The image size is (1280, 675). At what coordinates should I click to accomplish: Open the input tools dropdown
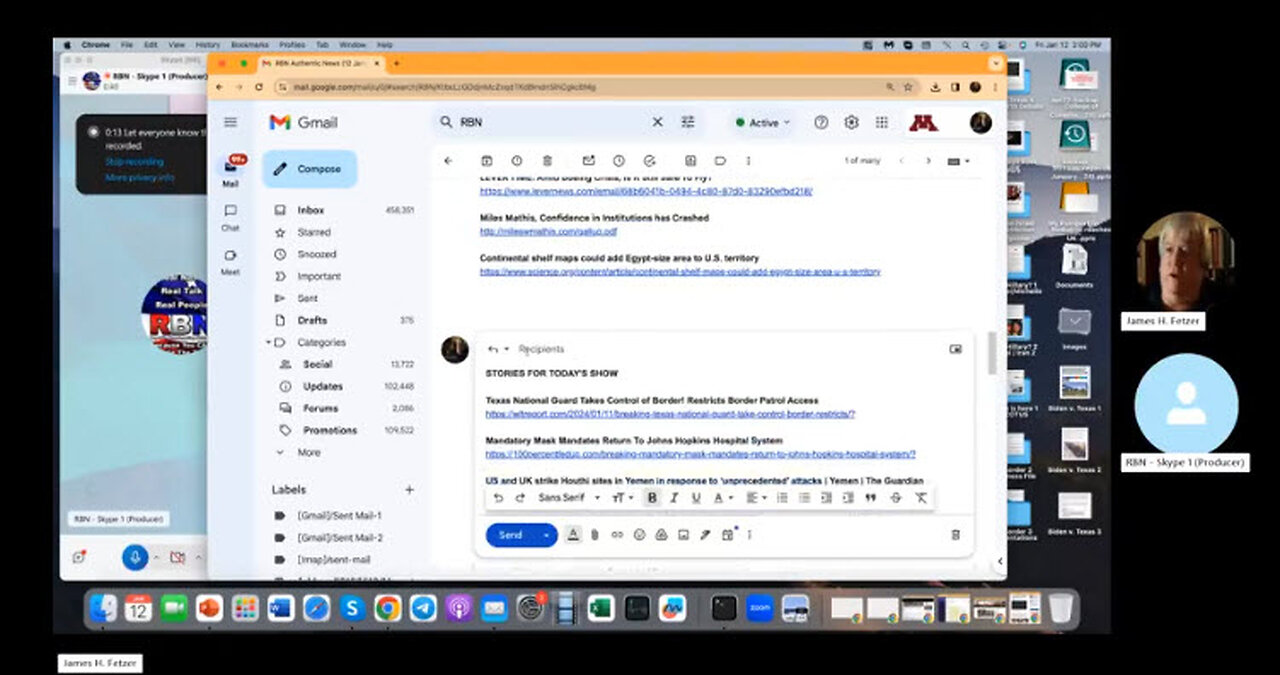[x=958, y=161]
